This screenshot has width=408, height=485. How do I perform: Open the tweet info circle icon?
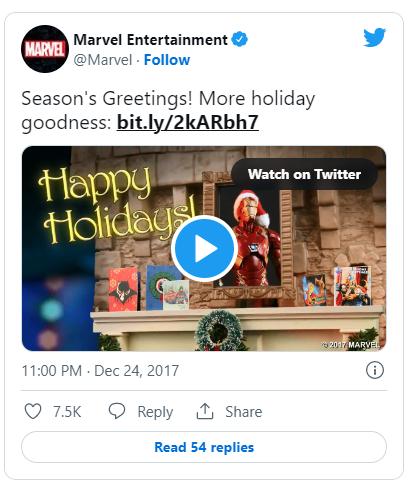click(375, 370)
